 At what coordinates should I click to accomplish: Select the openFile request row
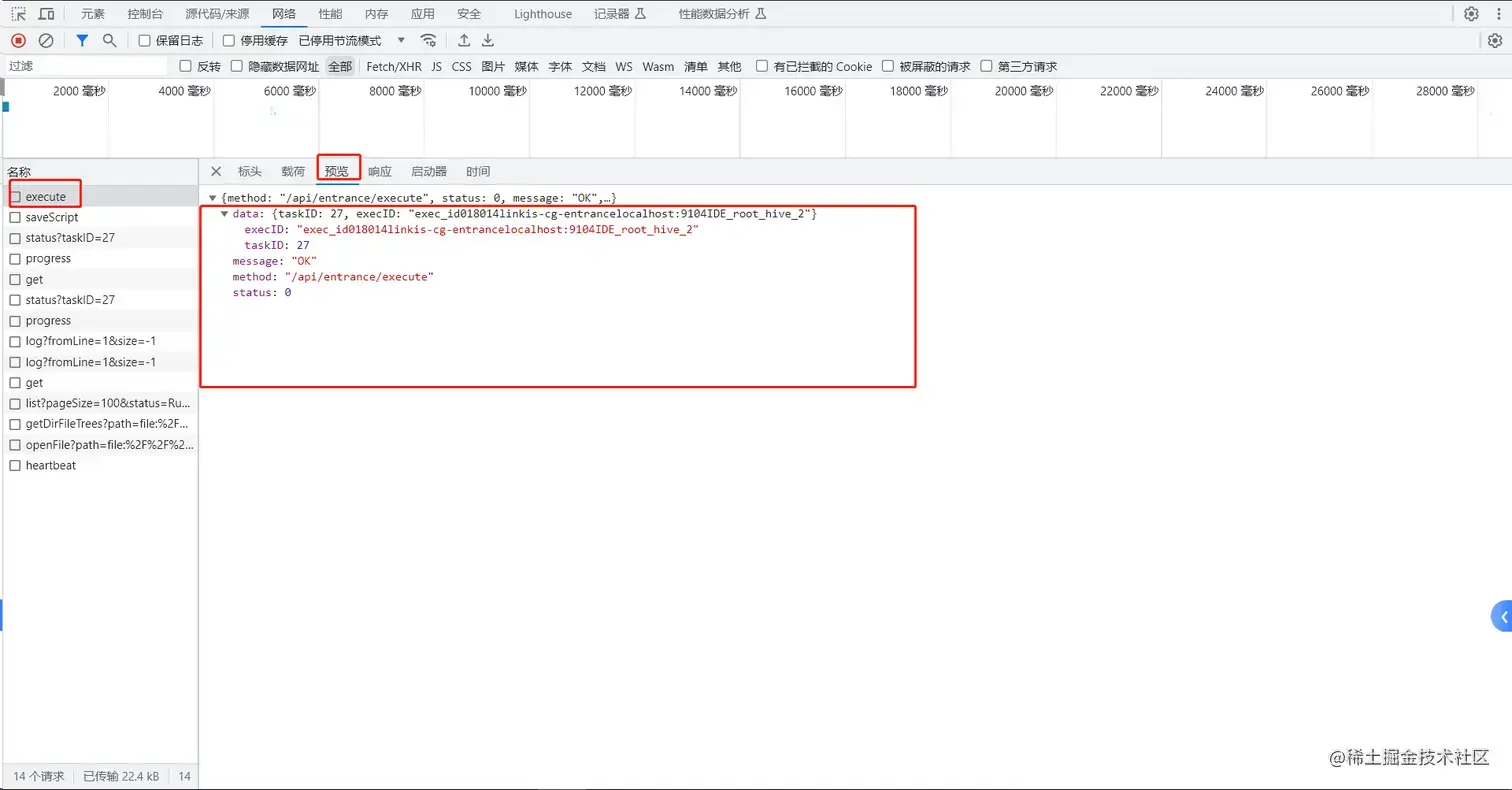(99, 444)
